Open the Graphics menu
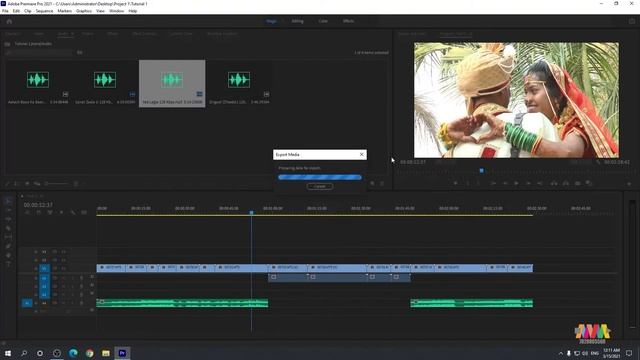 click(84, 11)
